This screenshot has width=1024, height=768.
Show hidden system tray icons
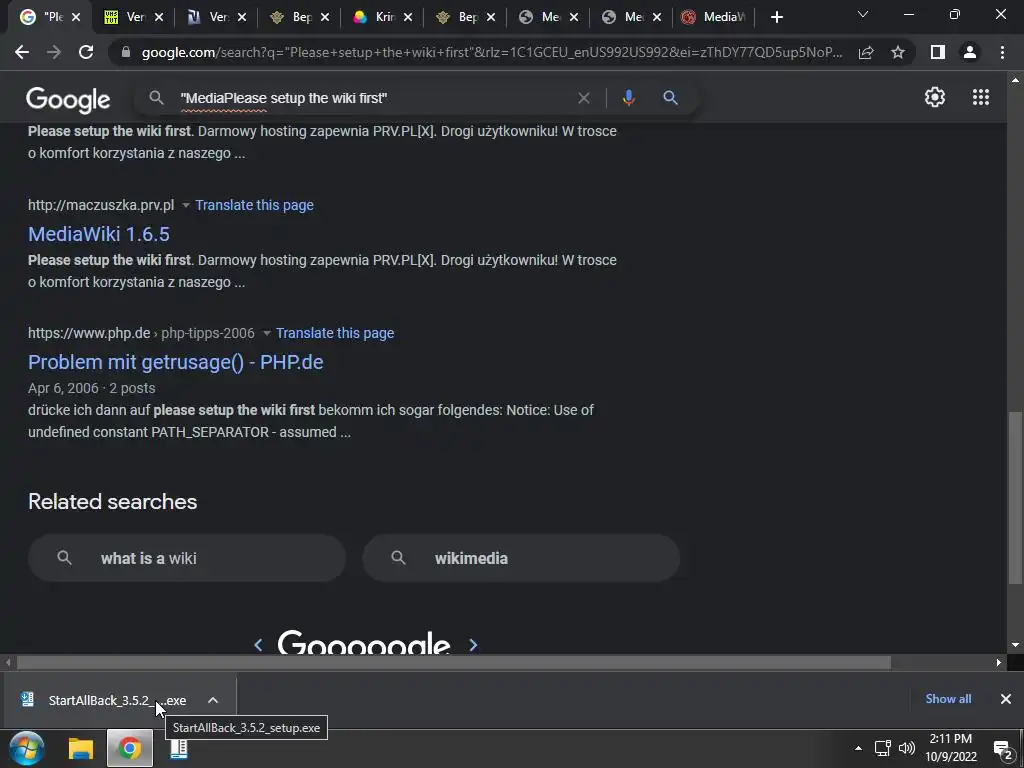click(858, 748)
